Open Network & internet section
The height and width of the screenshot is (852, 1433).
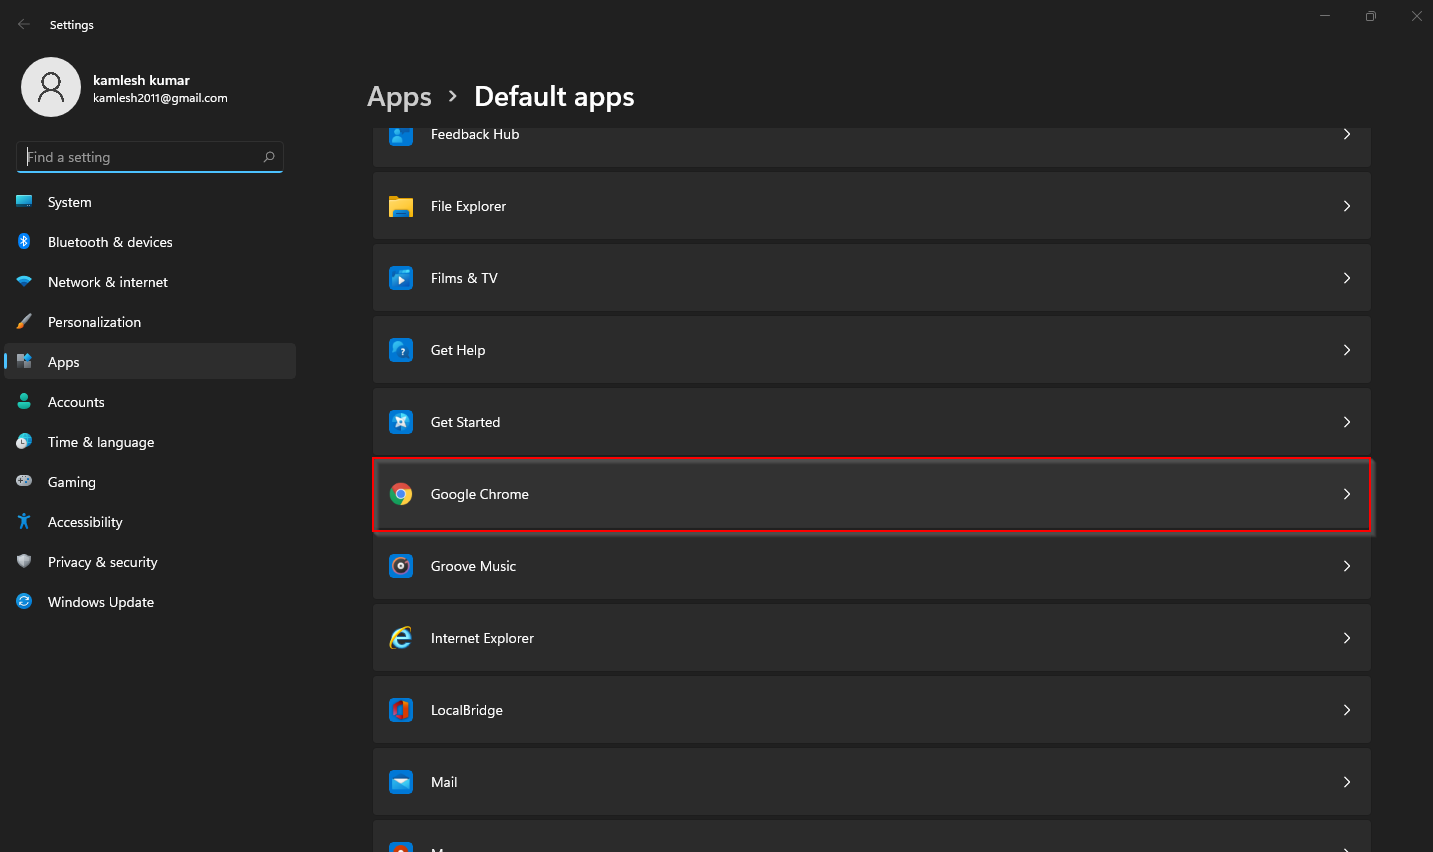coord(150,282)
